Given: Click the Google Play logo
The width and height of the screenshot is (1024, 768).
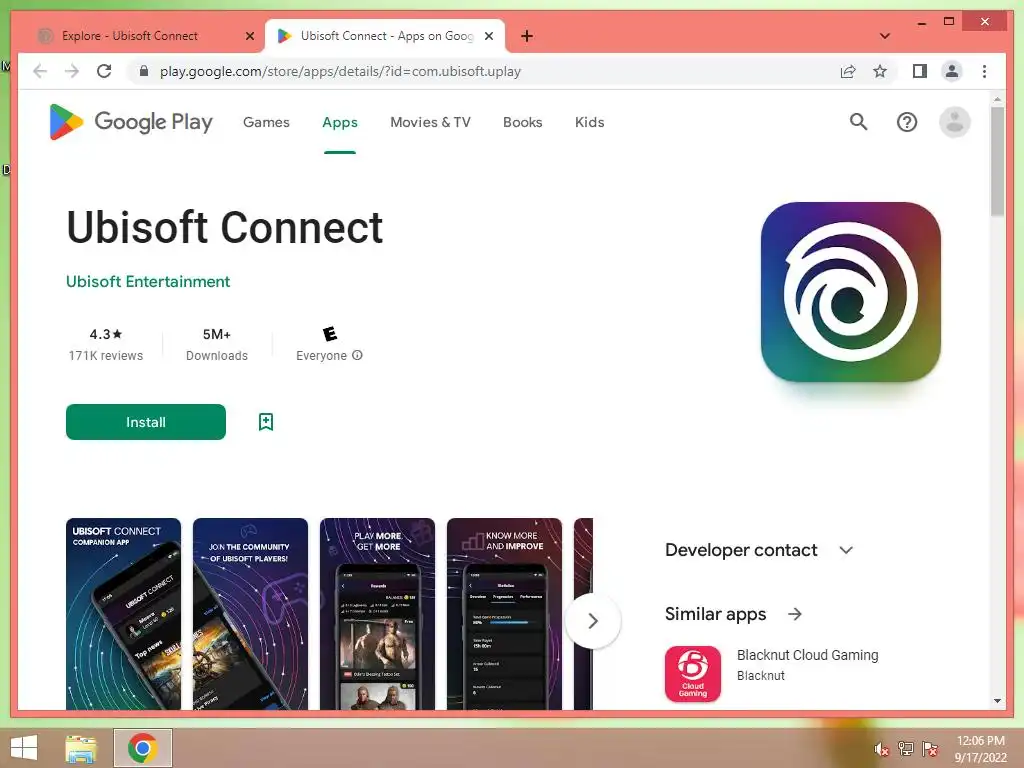Looking at the screenshot, I should pos(131,122).
